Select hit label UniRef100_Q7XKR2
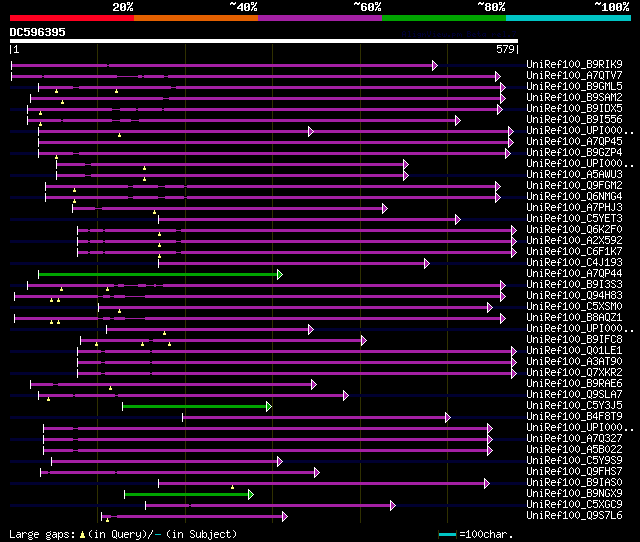This screenshot has width=640, height=542. point(574,373)
